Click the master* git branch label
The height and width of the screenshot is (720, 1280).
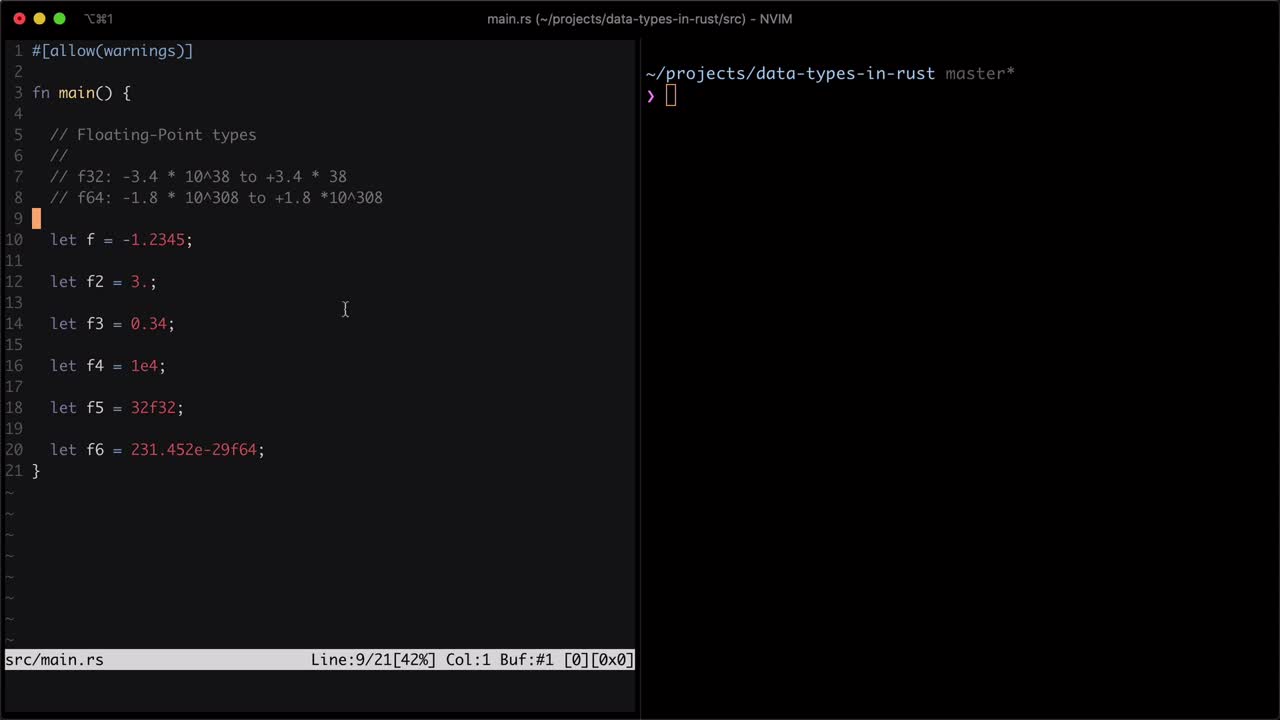[x=979, y=74]
